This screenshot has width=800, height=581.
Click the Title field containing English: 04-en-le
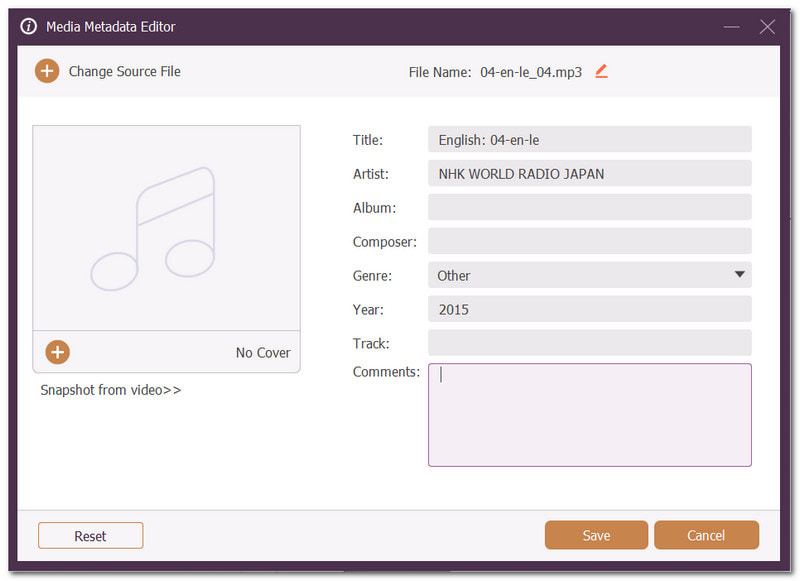click(589, 139)
